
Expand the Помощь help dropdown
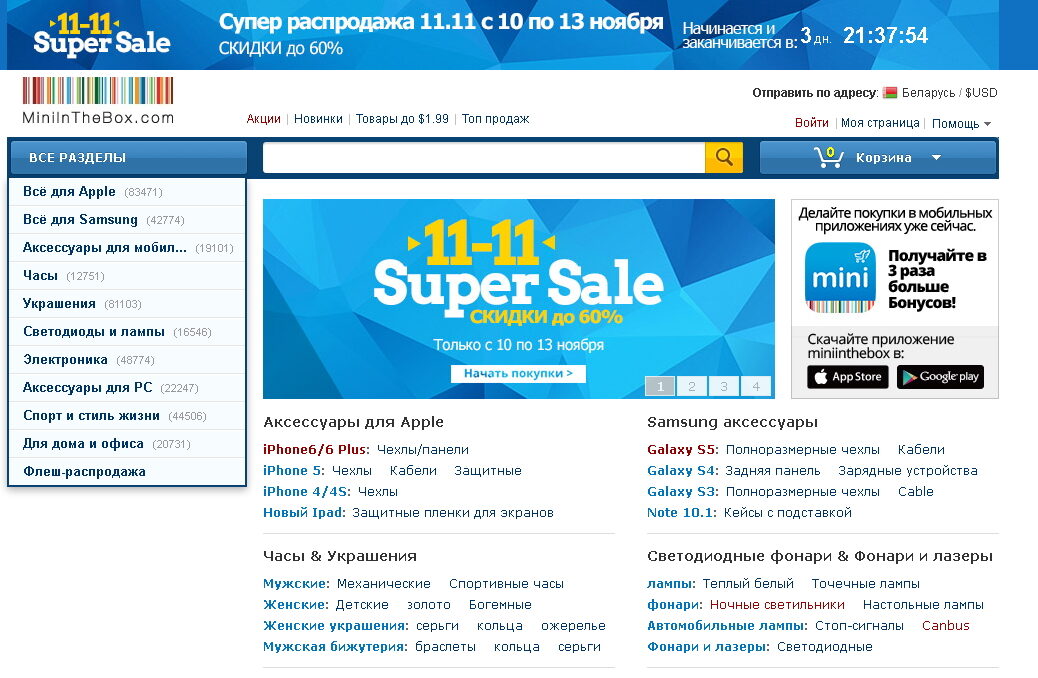coord(961,124)
